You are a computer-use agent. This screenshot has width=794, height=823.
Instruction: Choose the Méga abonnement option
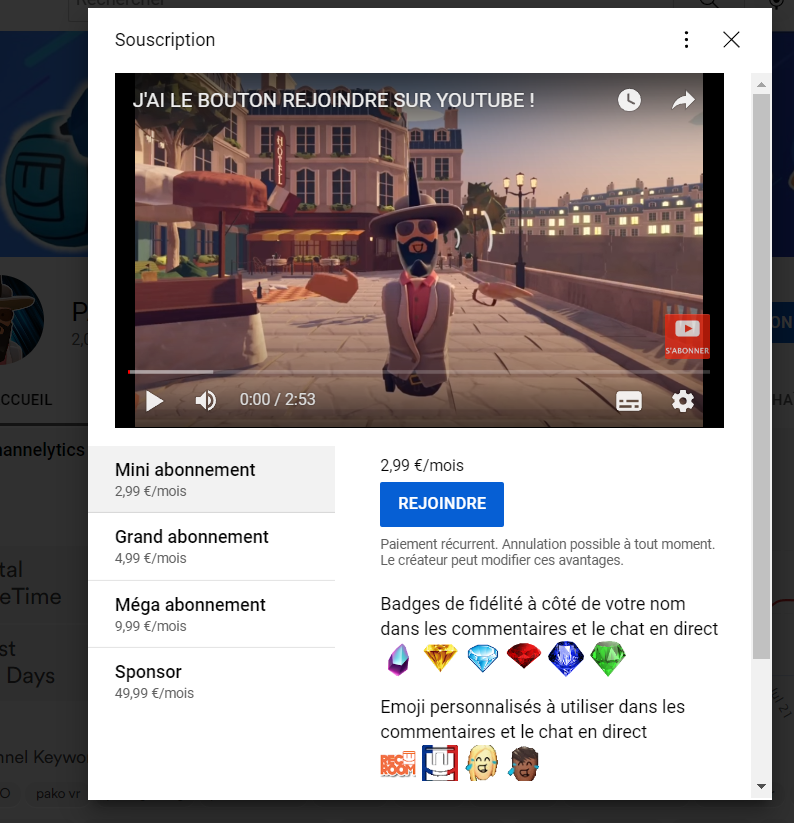click(x=211, y=614)
